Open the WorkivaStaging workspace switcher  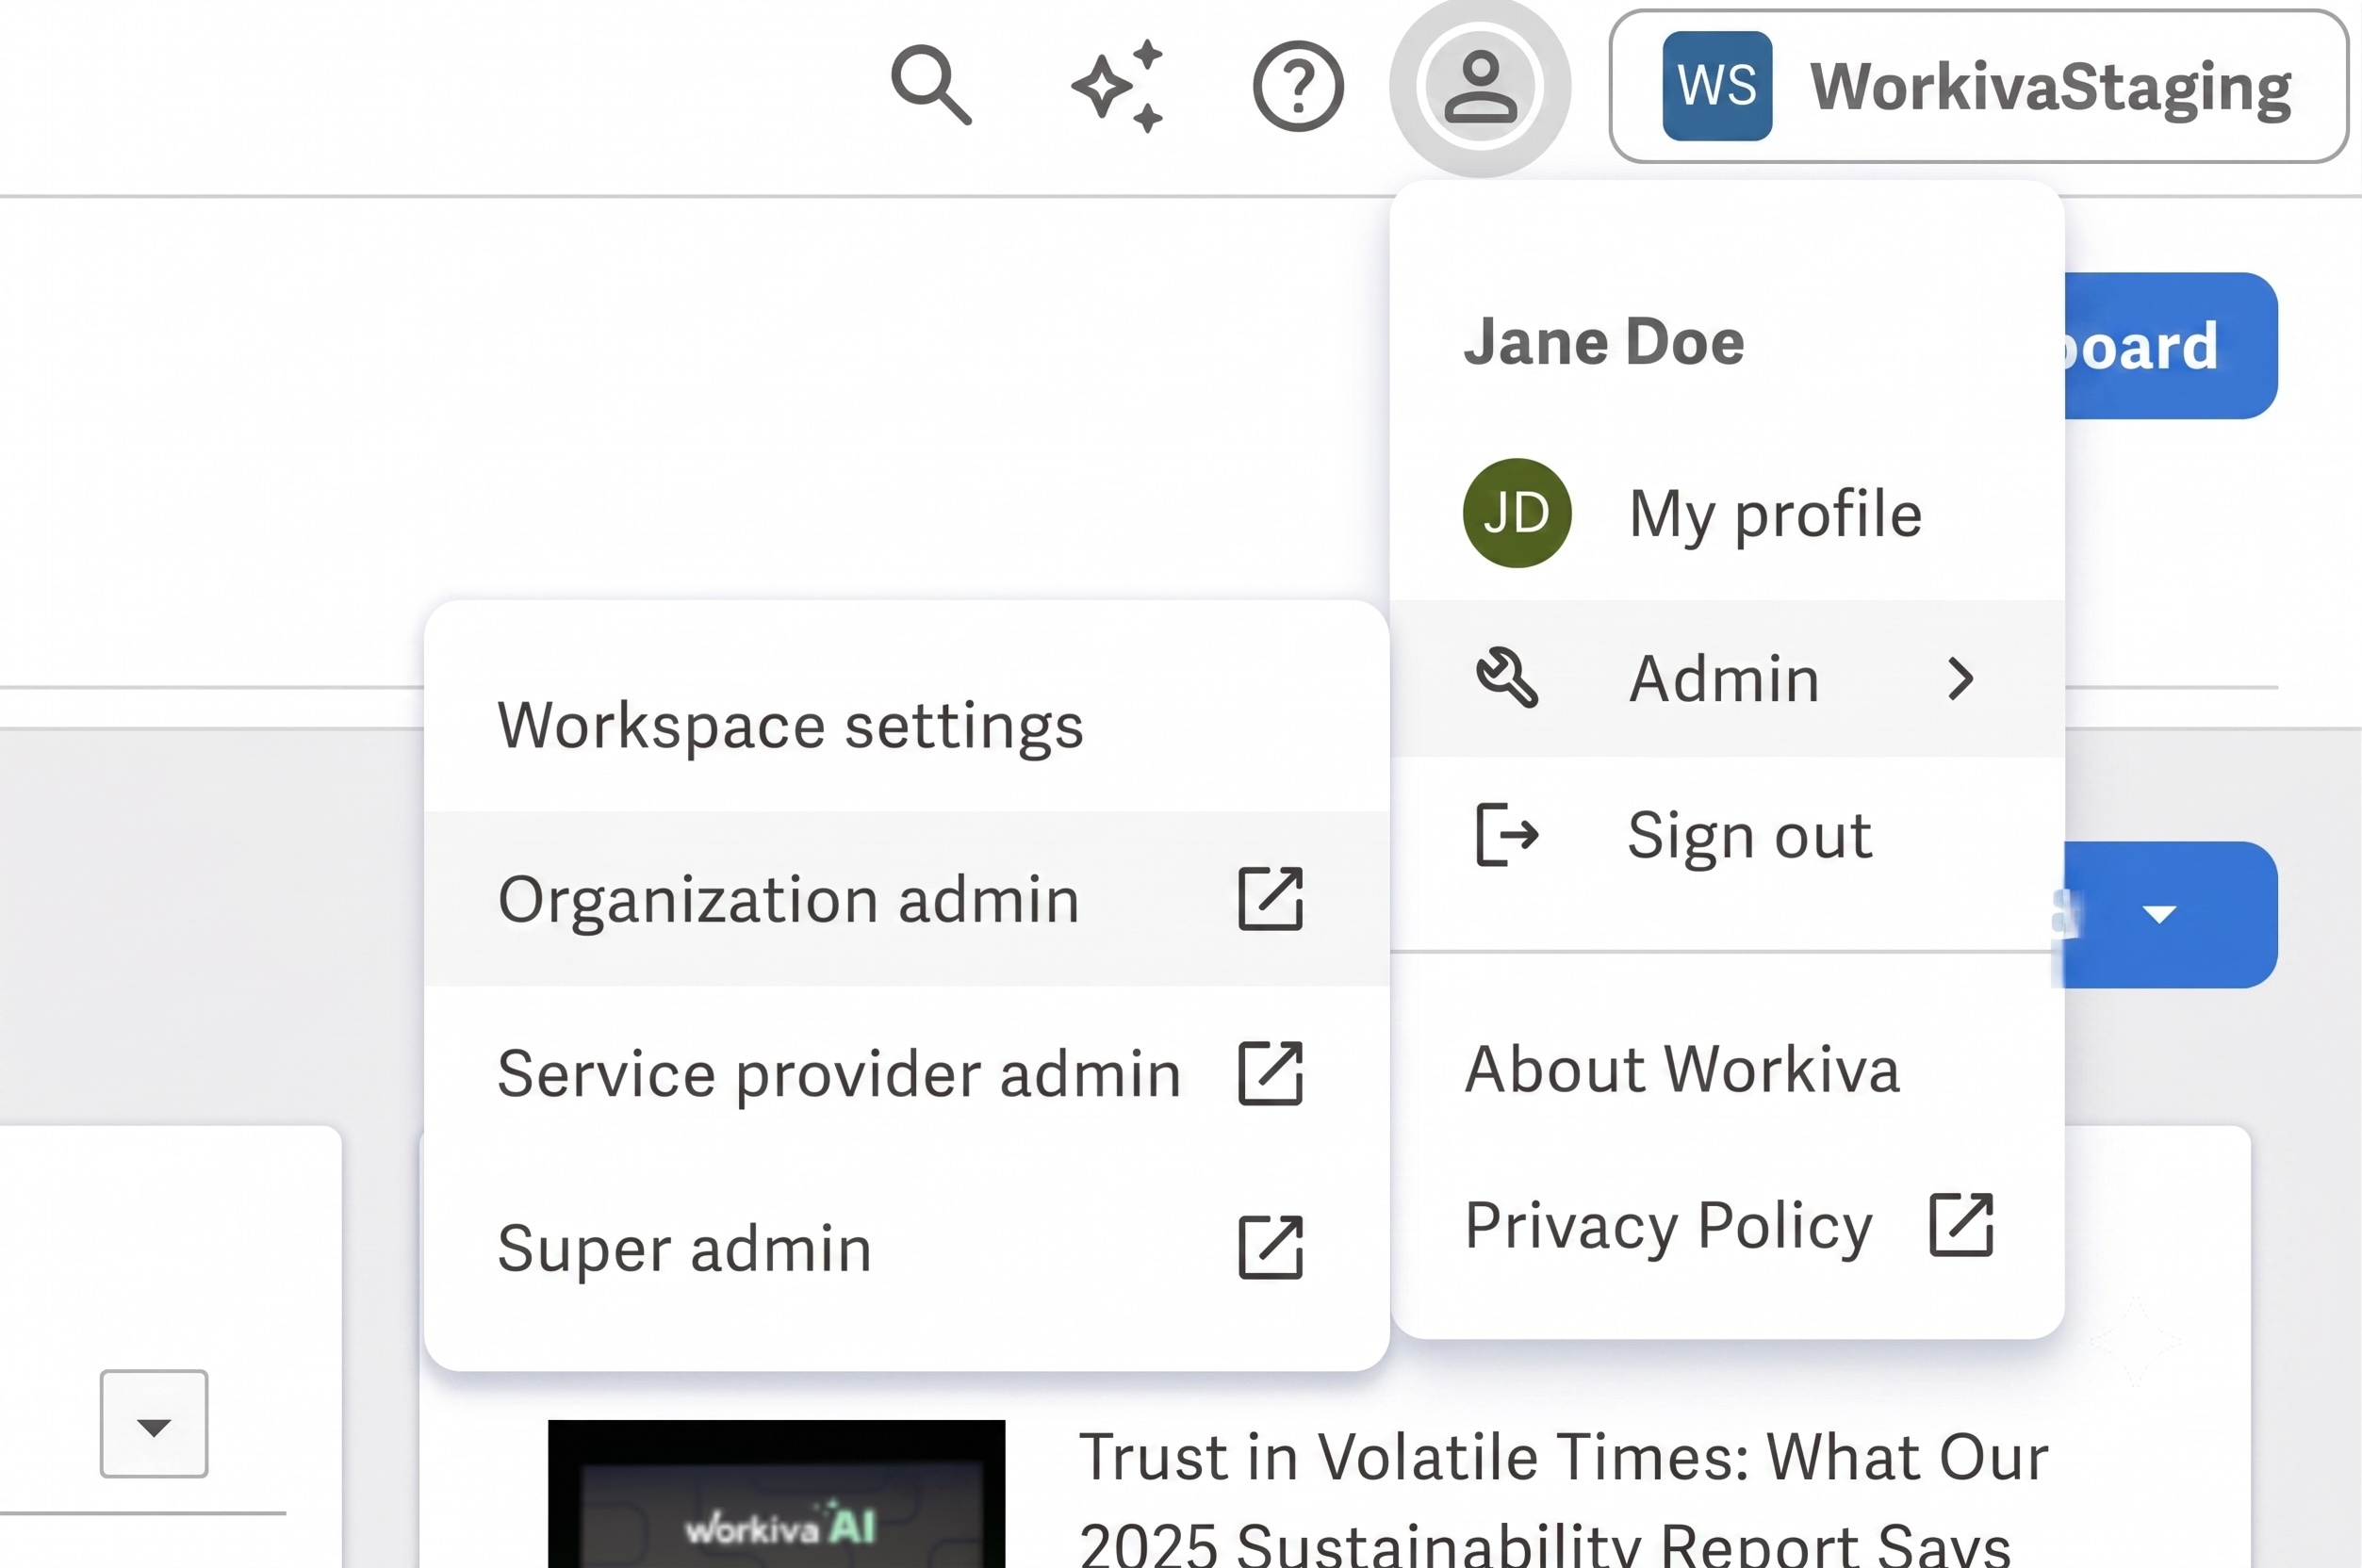pos(1978,86)
